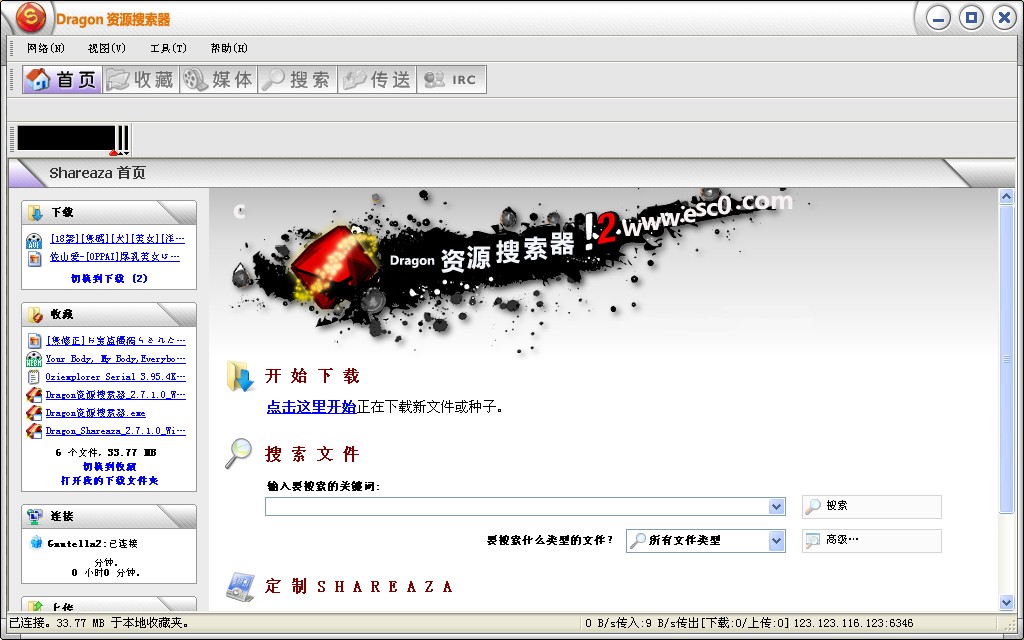Image resolution: width=1024 pixels, height=640 pixels.
Task: Click the 搜索文件 magnifier icon
Action: point(238,453)
